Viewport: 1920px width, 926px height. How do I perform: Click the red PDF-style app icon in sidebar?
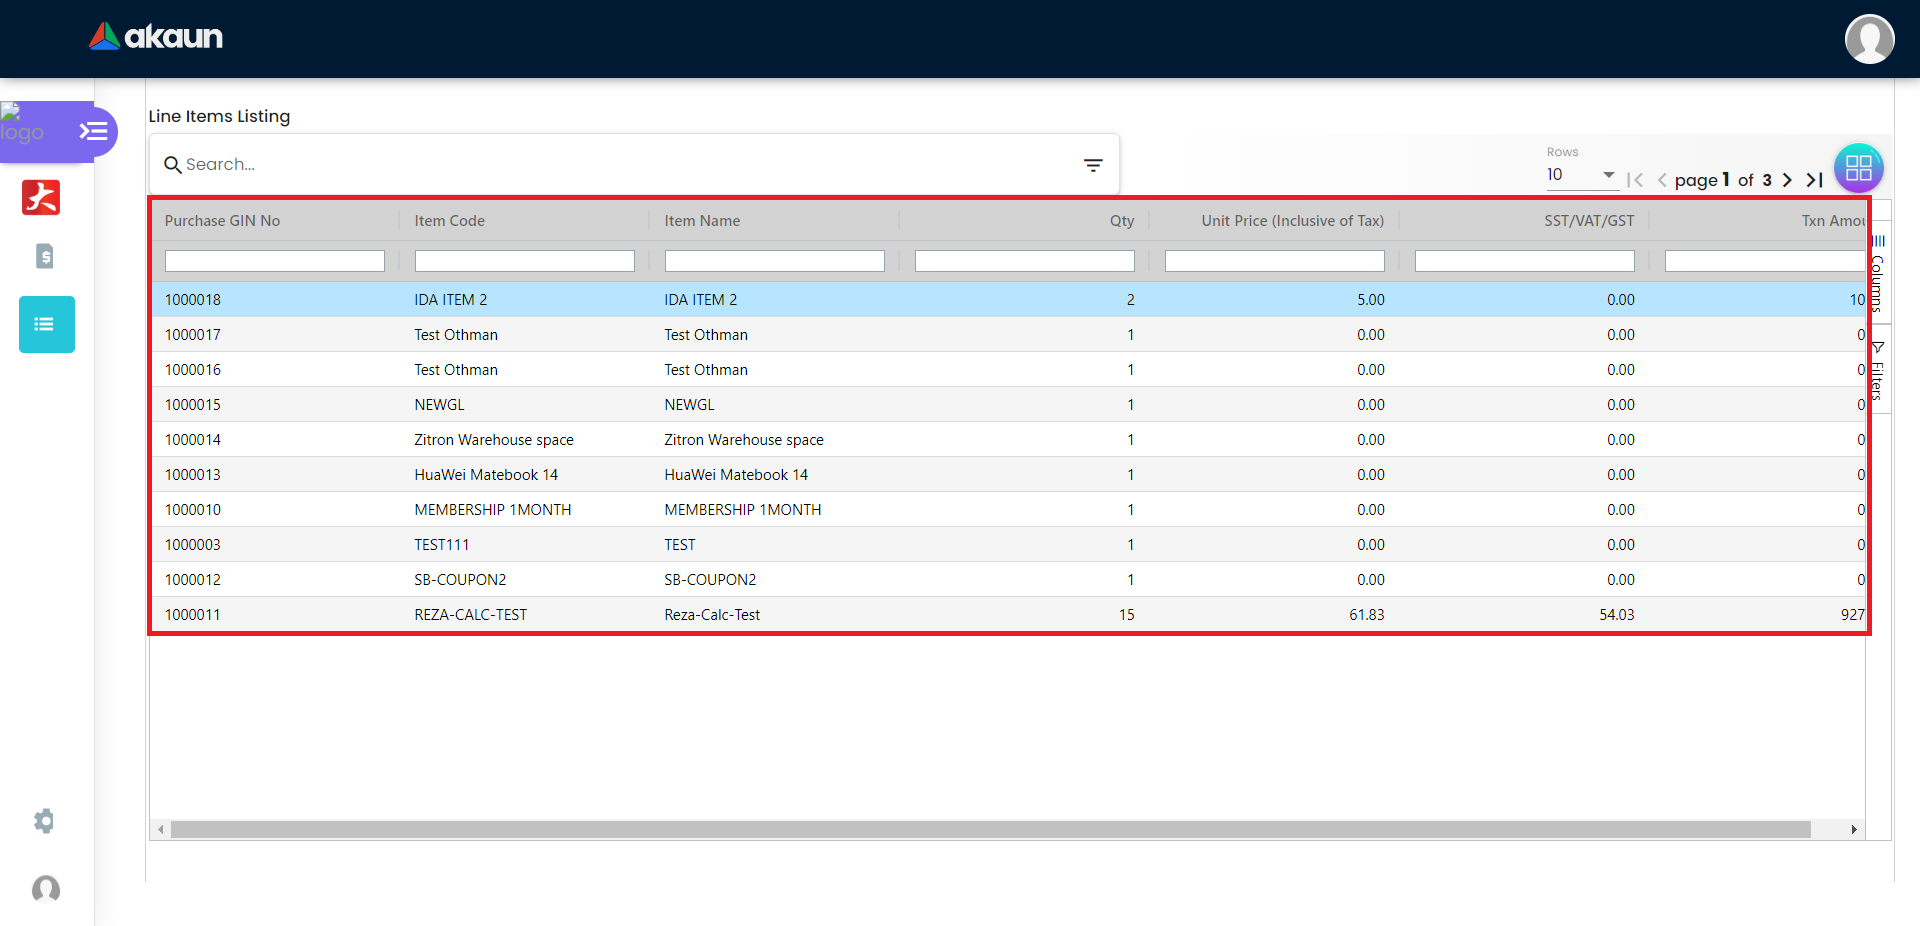[x=41, y=197]
